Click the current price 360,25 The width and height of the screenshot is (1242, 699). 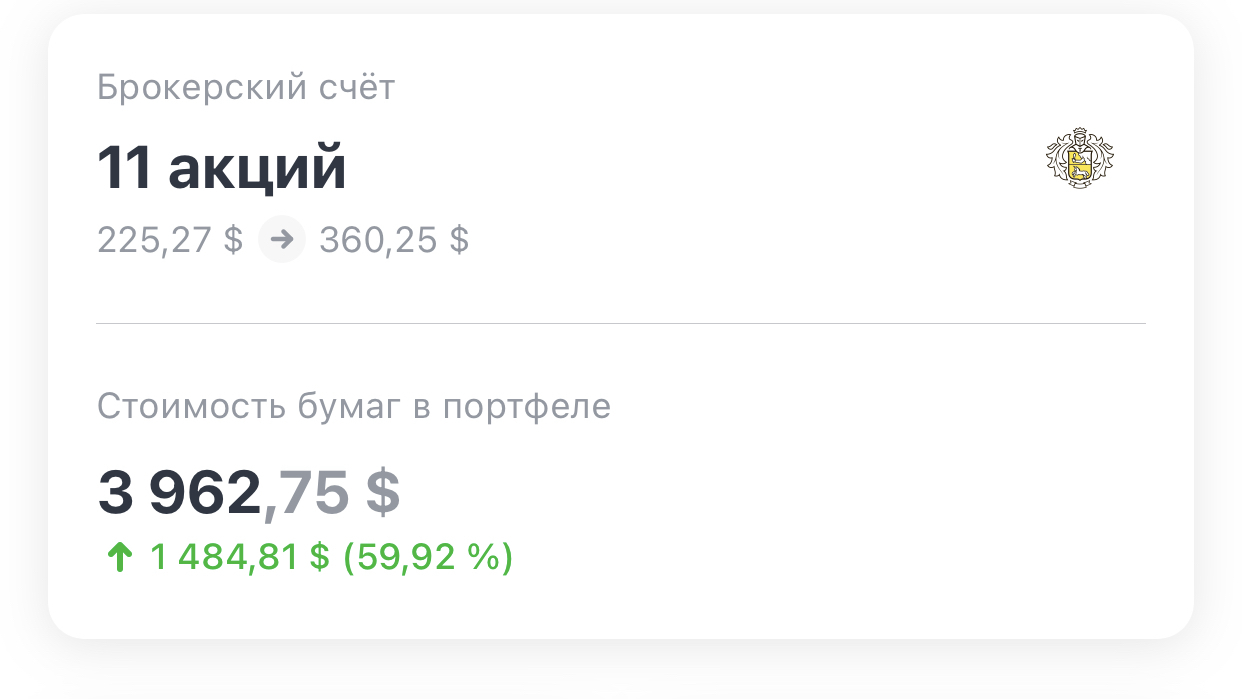coord(377,240)
